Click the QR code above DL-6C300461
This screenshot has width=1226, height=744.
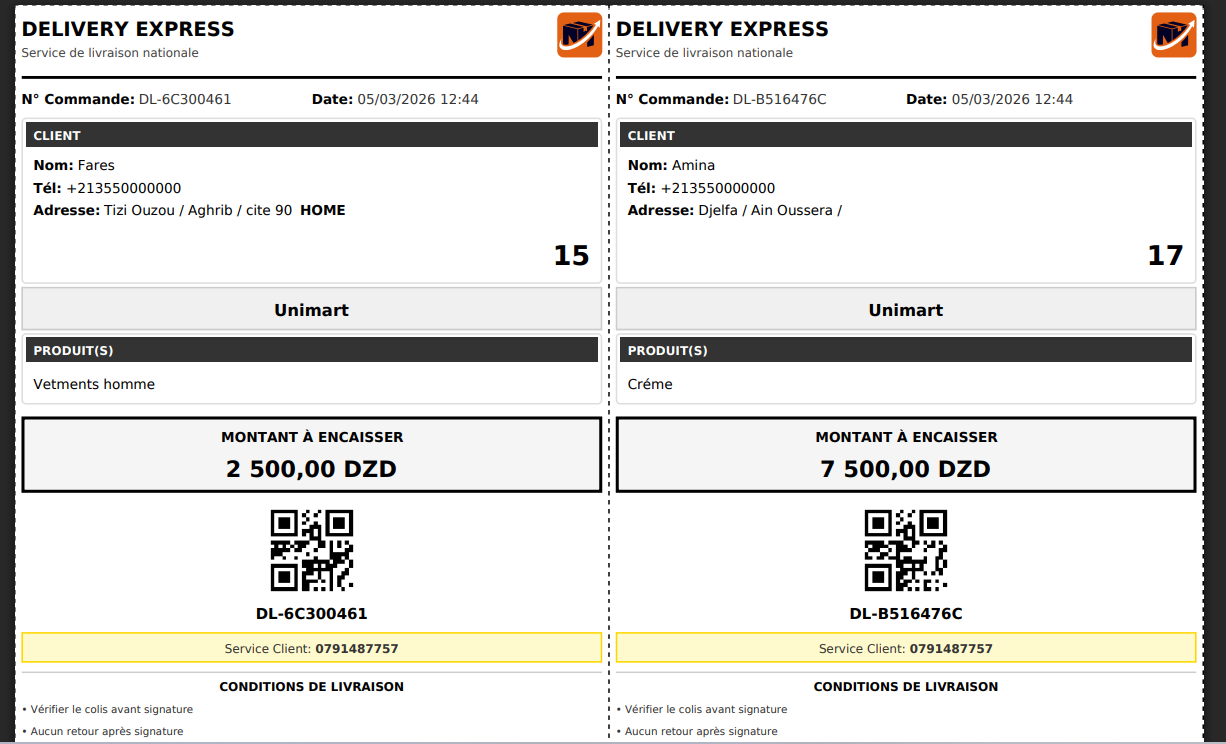[x=312, y=550]
